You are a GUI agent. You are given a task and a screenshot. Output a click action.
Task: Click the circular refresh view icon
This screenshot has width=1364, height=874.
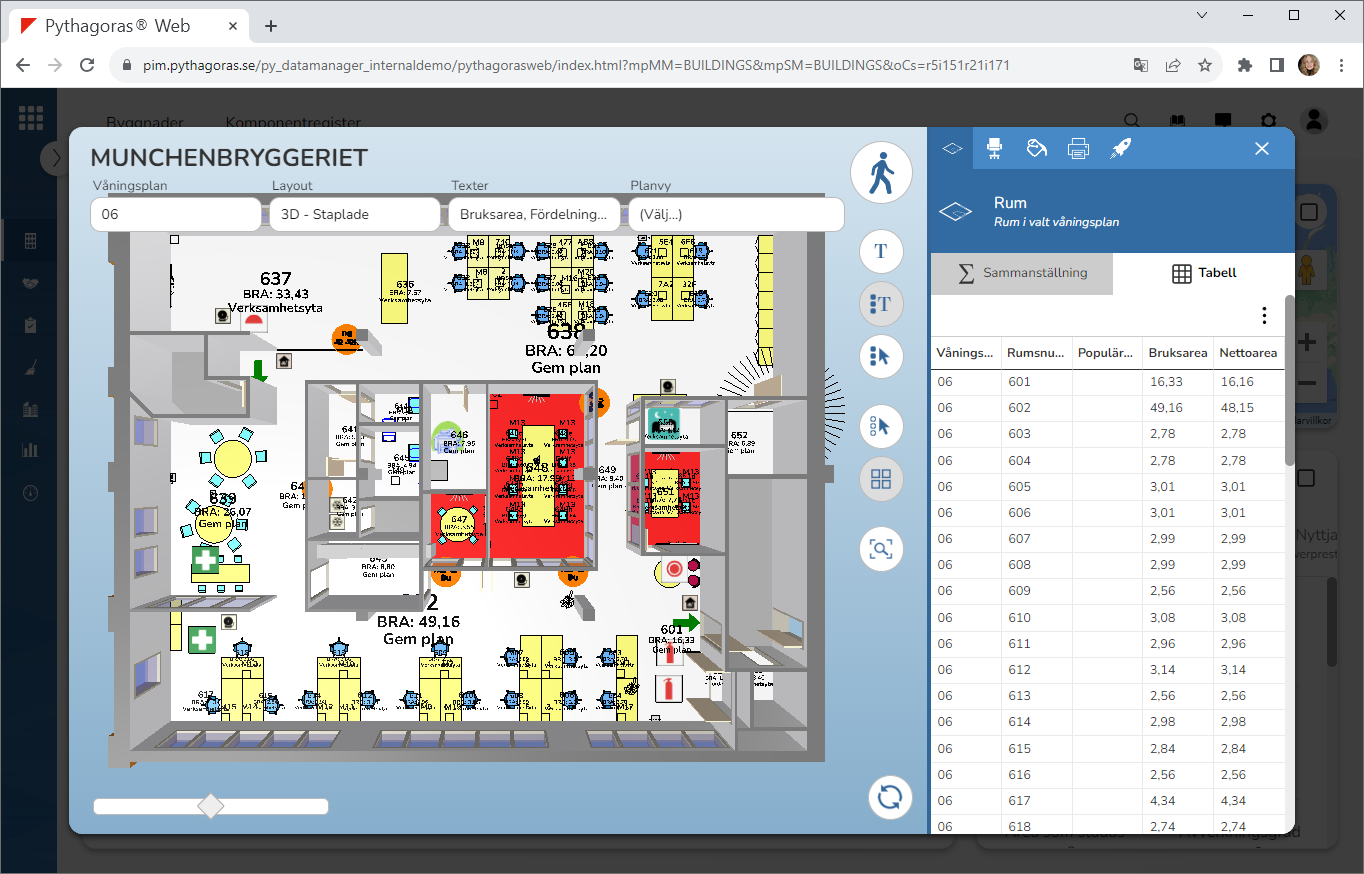pyautogui.click(x=889, y=798)
